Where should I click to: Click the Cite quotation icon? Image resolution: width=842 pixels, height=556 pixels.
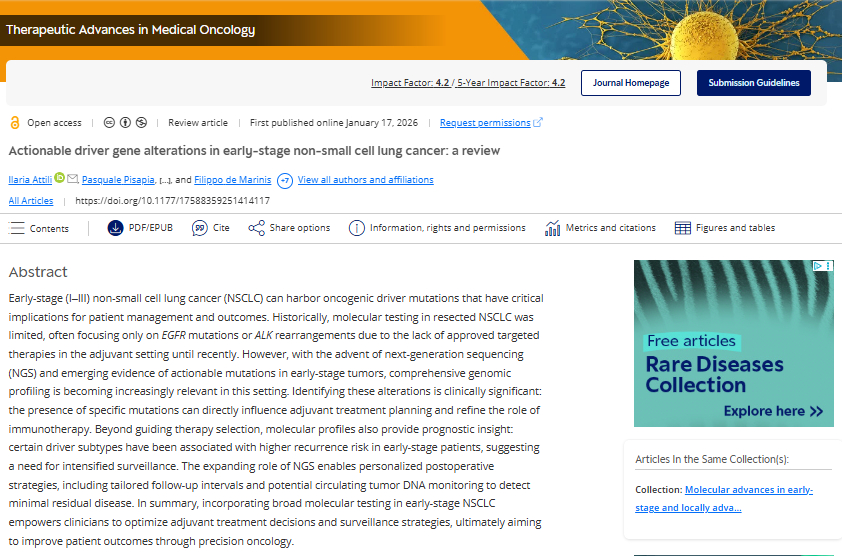coord(198,228)
